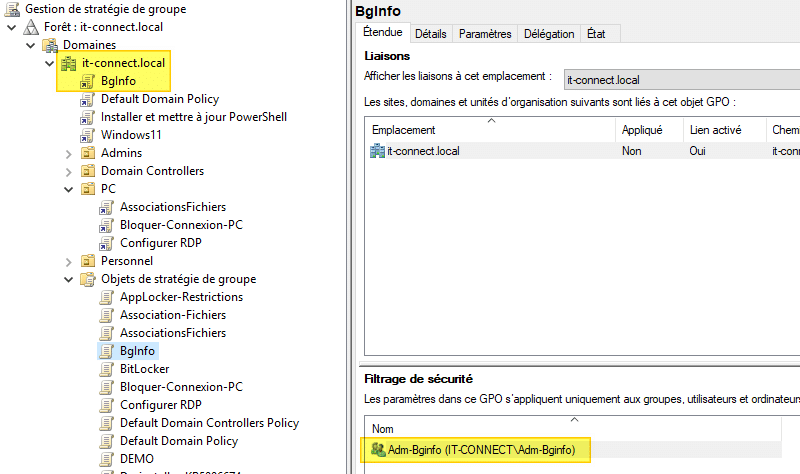Click the AssociationsFichiers link icon under PC
The image size is (800, 474).
click(x=106, y=207)
